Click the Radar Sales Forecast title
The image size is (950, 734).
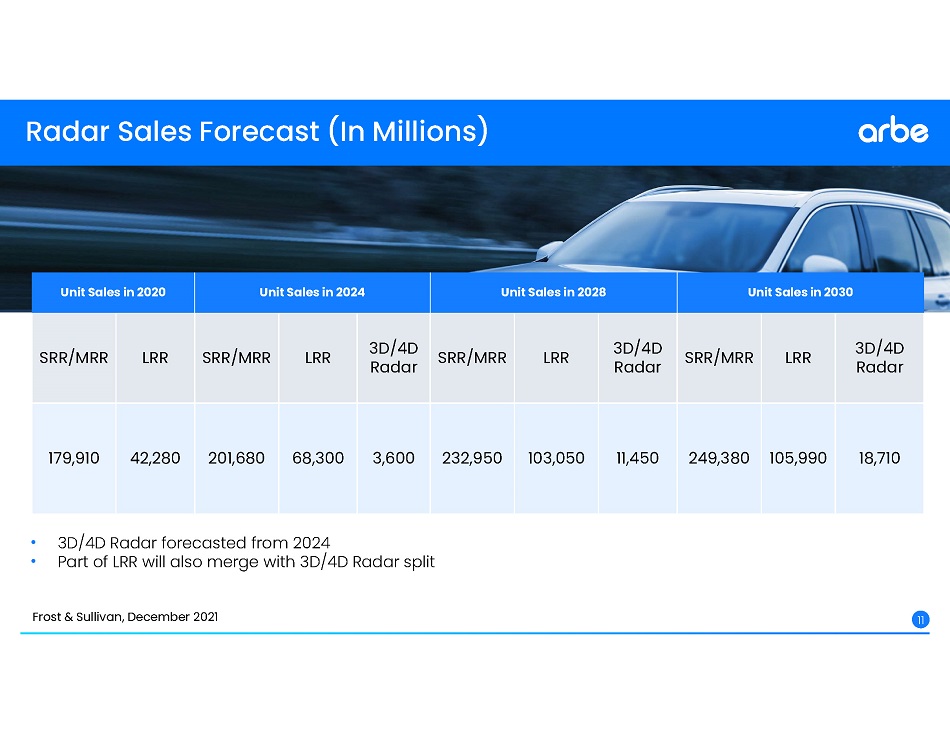[x=256, y=131]
